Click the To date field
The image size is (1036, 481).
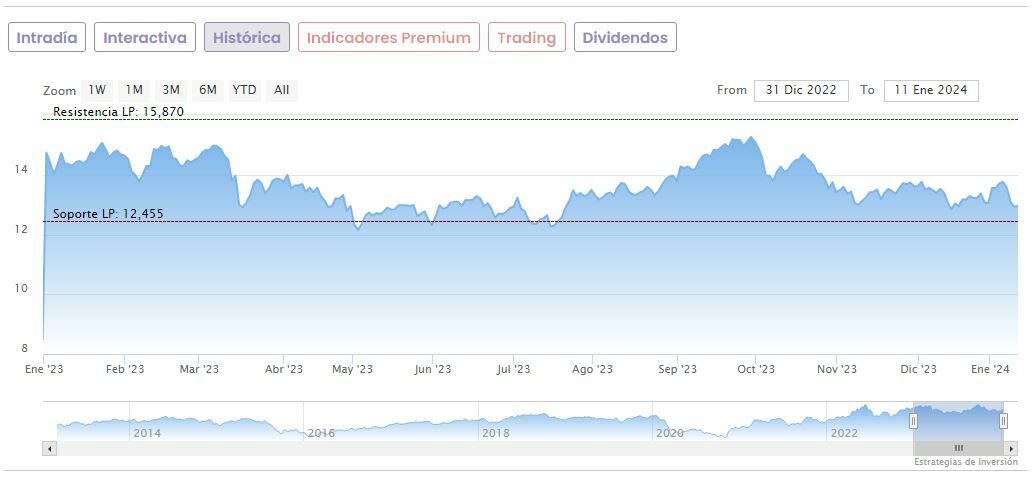tap(931, 90)
